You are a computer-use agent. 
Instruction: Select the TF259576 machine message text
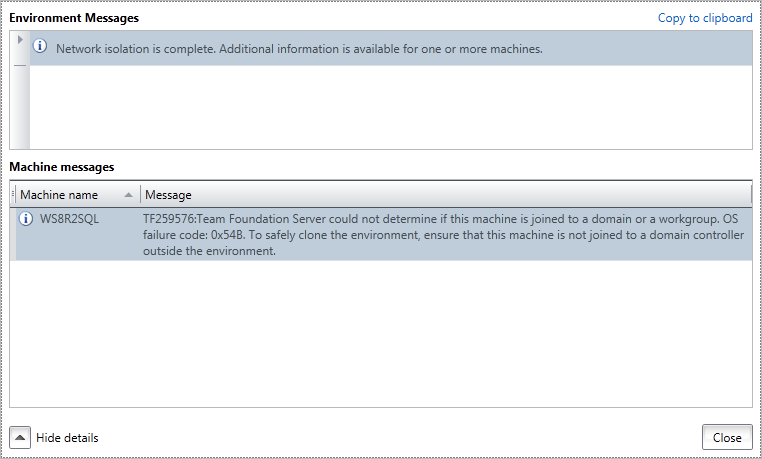(x=440, y=234)
